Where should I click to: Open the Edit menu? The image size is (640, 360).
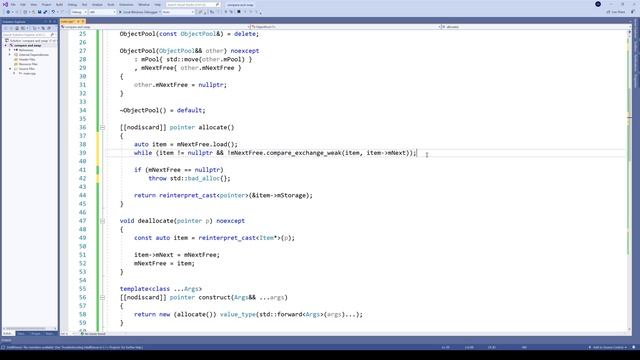coord(23,4)
